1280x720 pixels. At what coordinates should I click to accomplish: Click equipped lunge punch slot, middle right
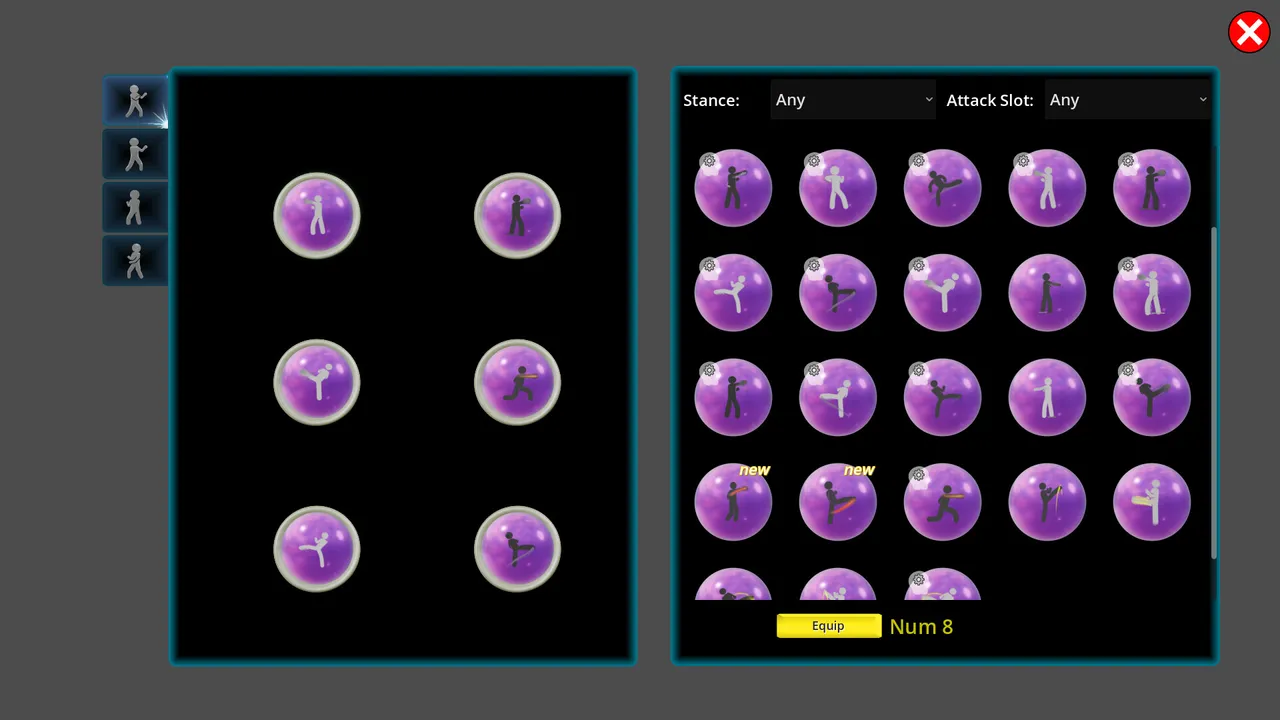517,382
